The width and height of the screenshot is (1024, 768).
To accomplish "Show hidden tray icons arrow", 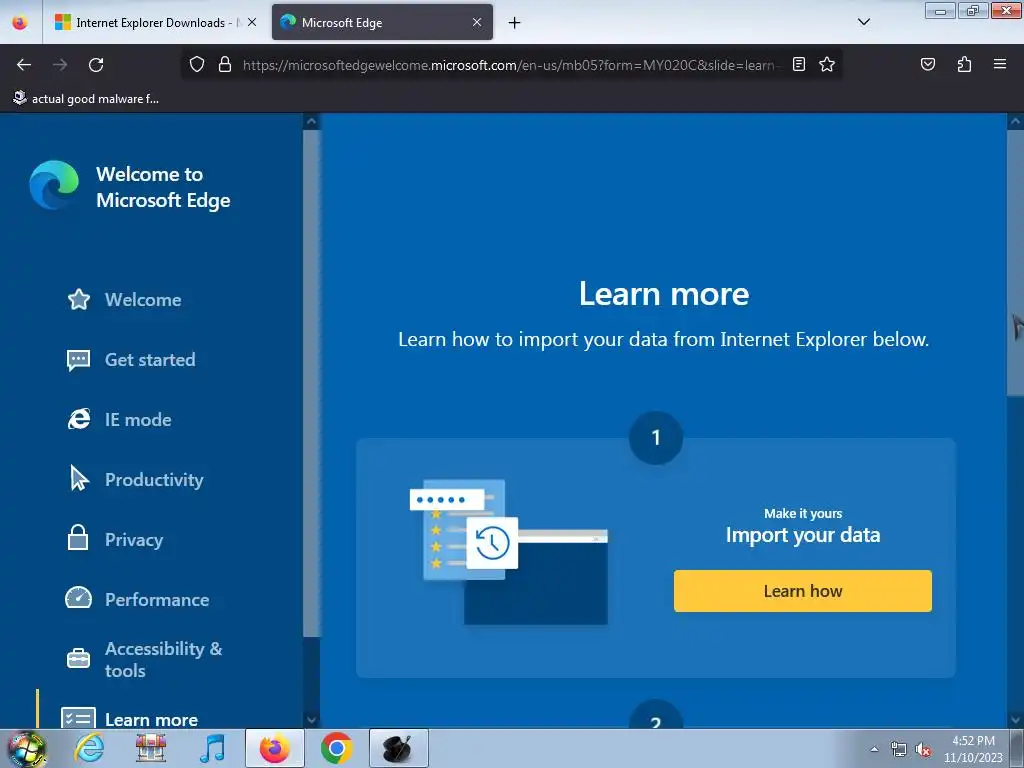I will click(874, 749).
